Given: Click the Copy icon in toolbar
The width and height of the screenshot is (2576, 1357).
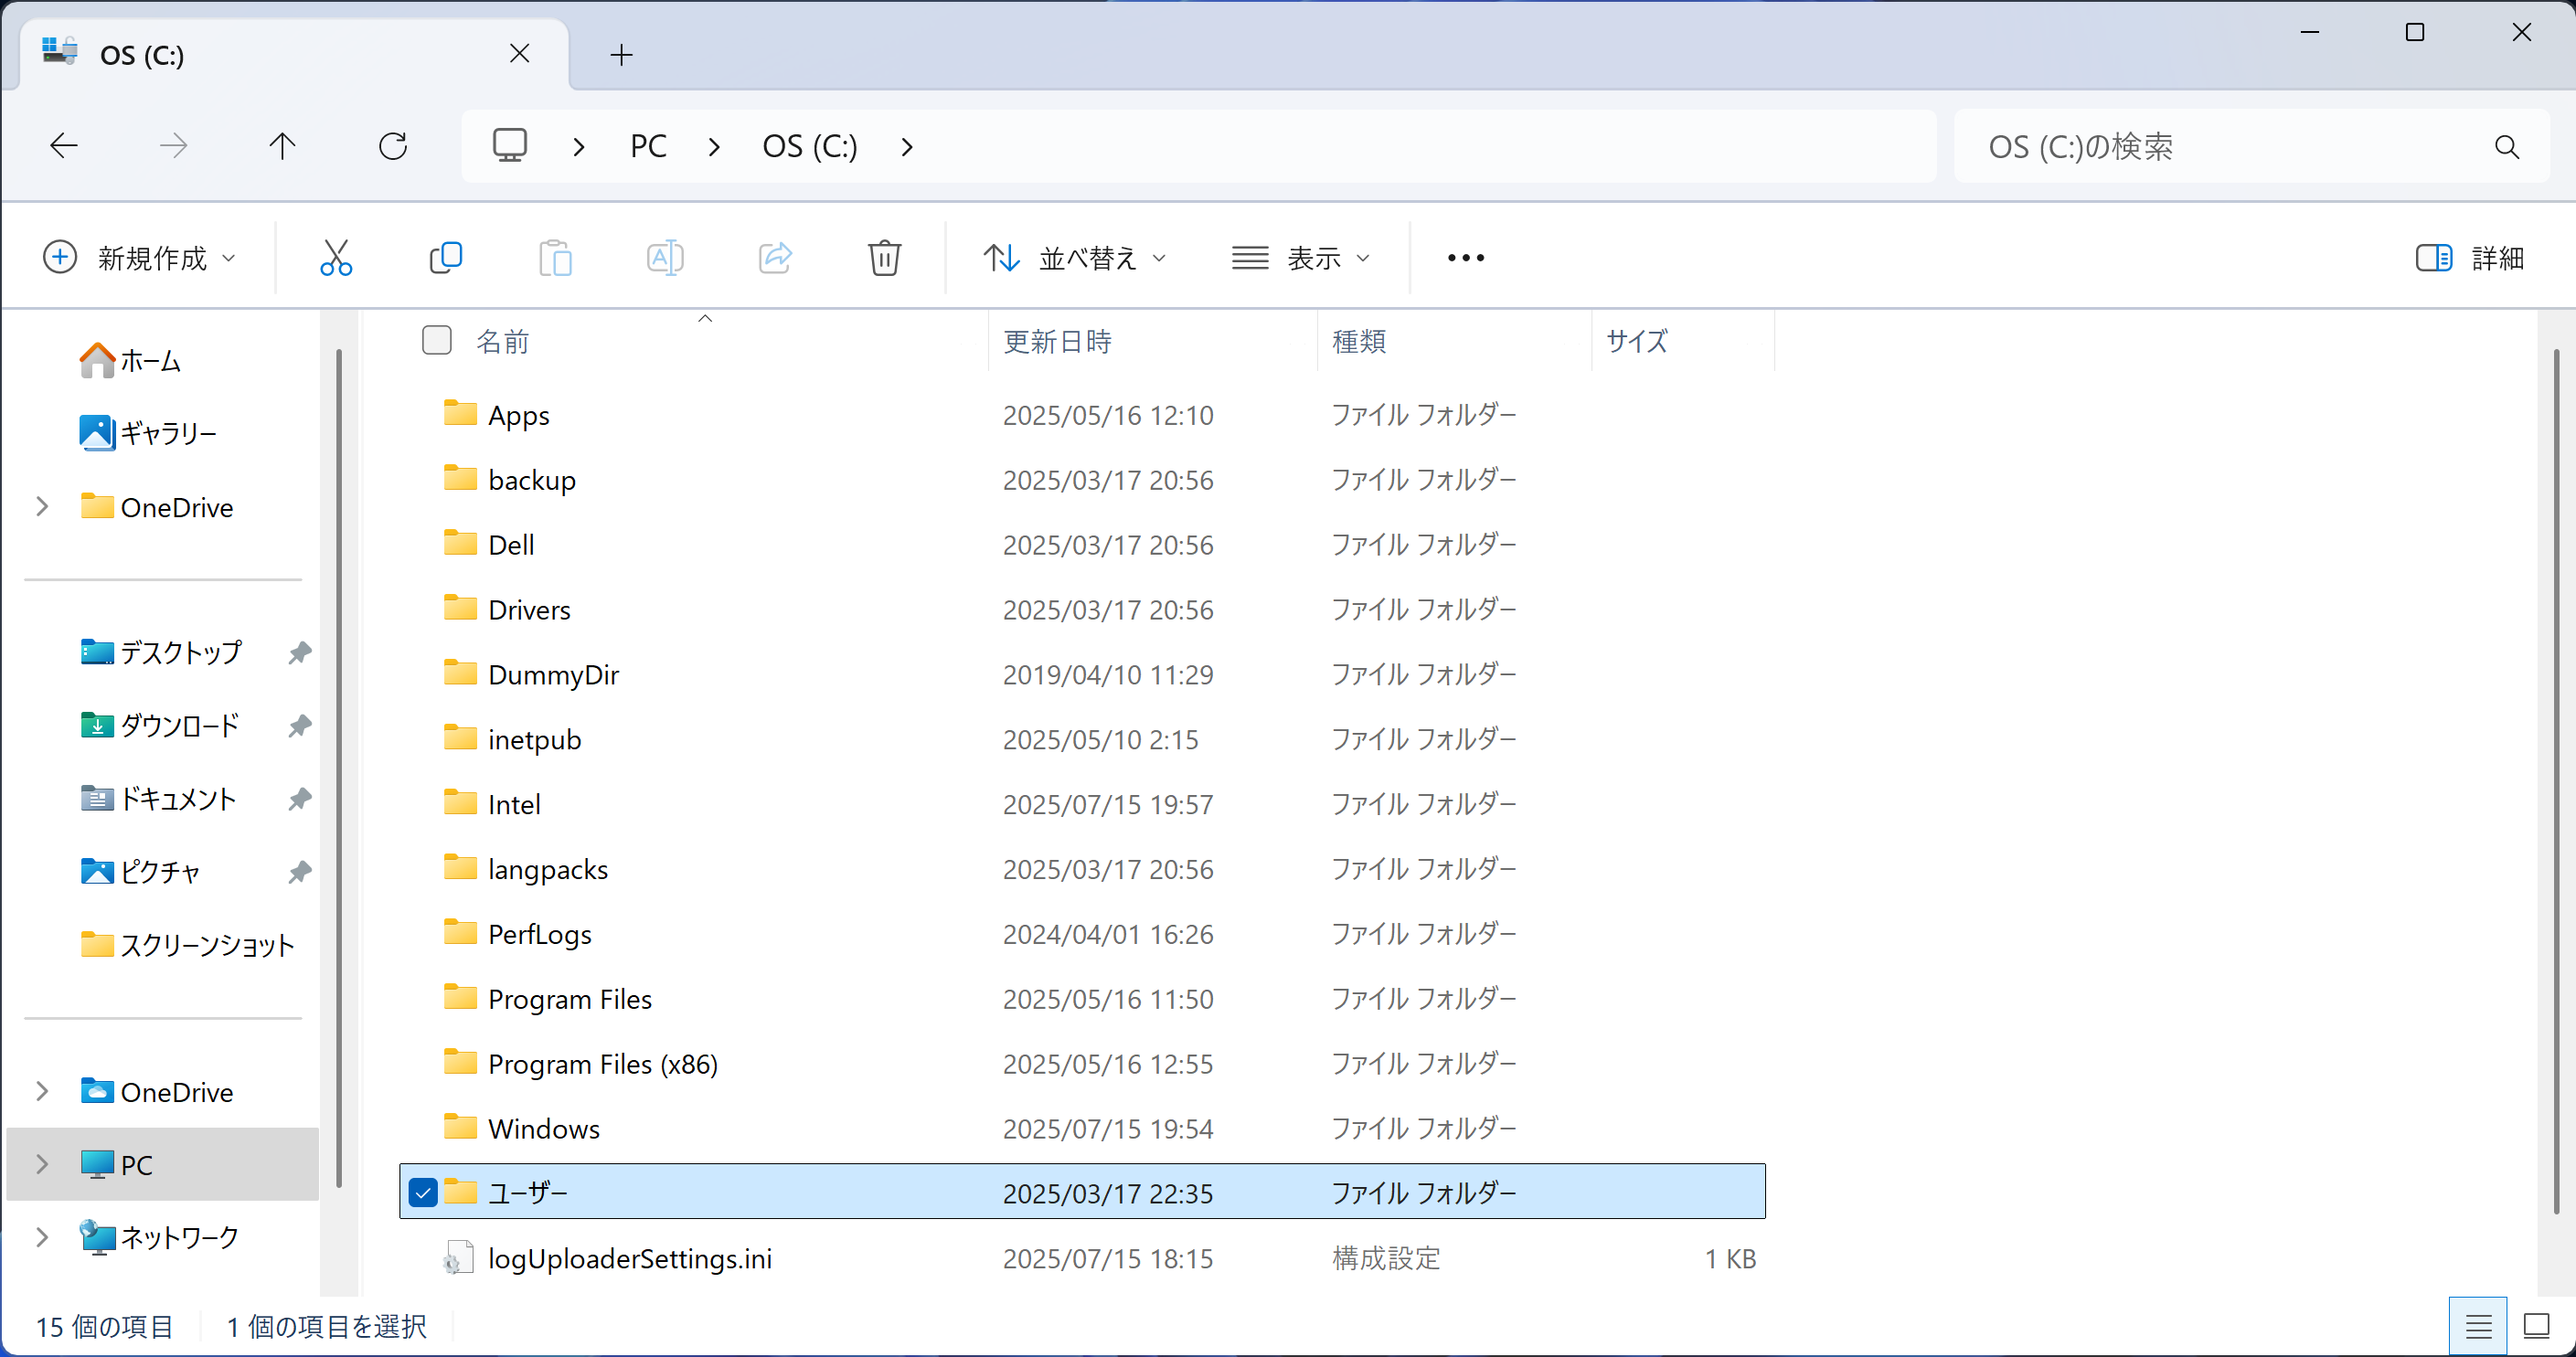Looking at the screenshot, I should (445, 258).
